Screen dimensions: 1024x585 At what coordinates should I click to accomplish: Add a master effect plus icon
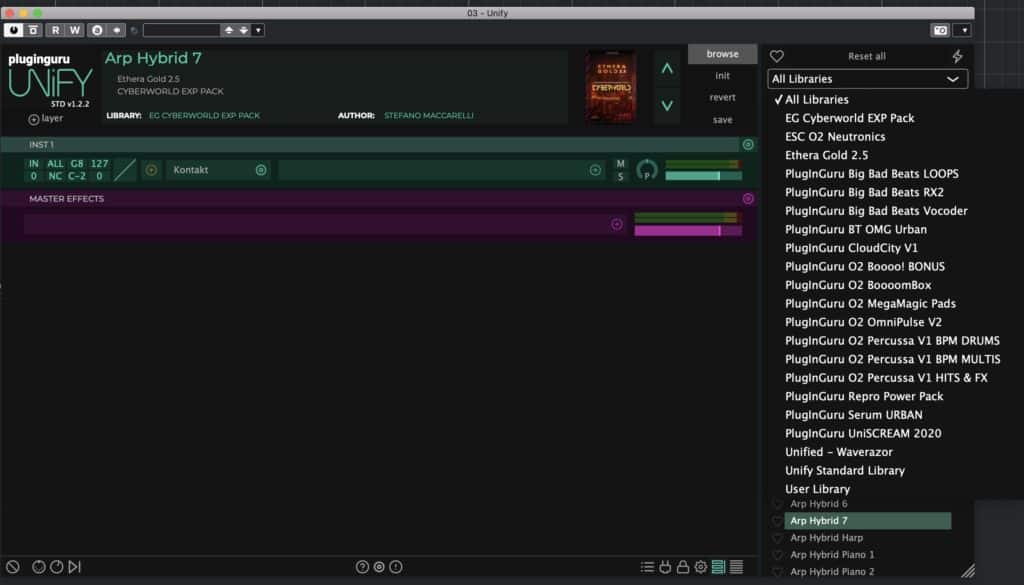616,224
